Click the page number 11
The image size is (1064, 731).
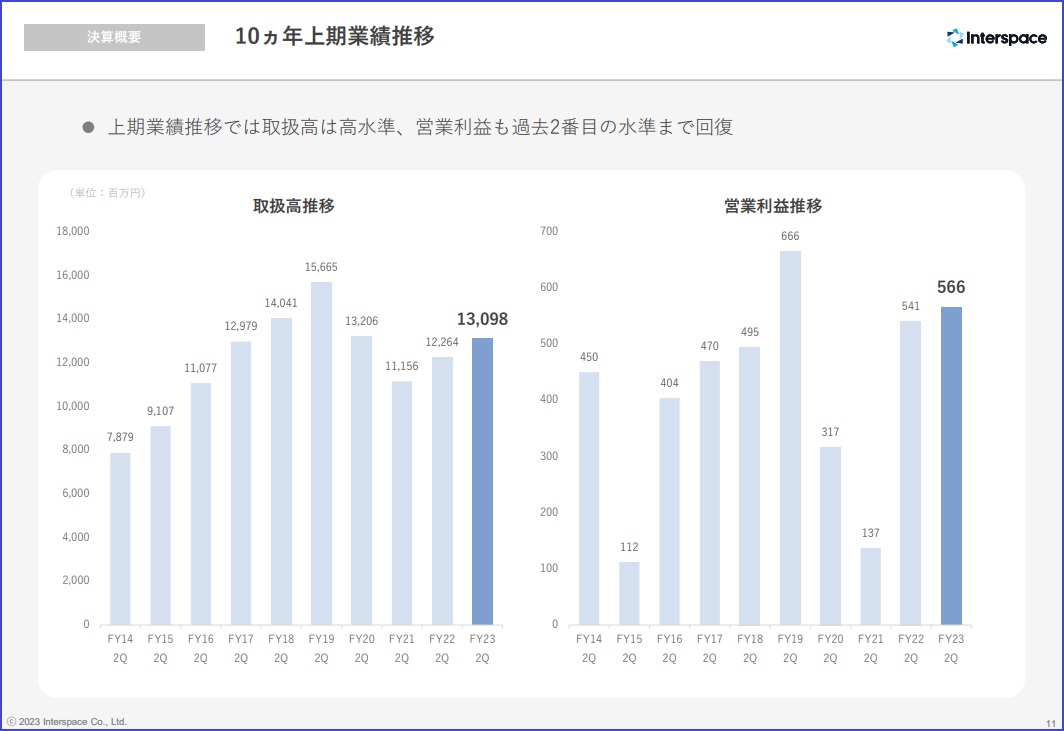[1051, 723]
